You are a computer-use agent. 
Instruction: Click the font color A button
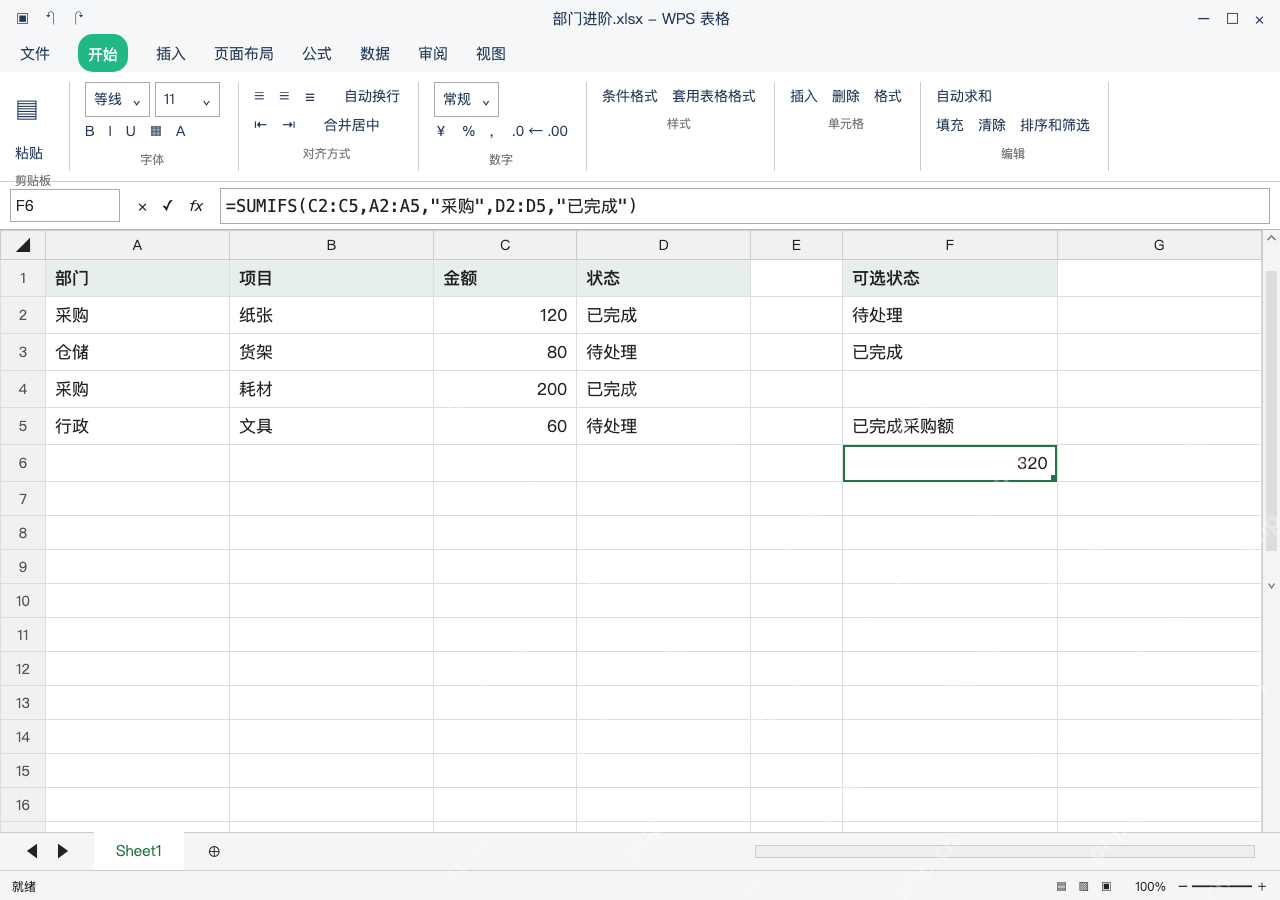181,131
